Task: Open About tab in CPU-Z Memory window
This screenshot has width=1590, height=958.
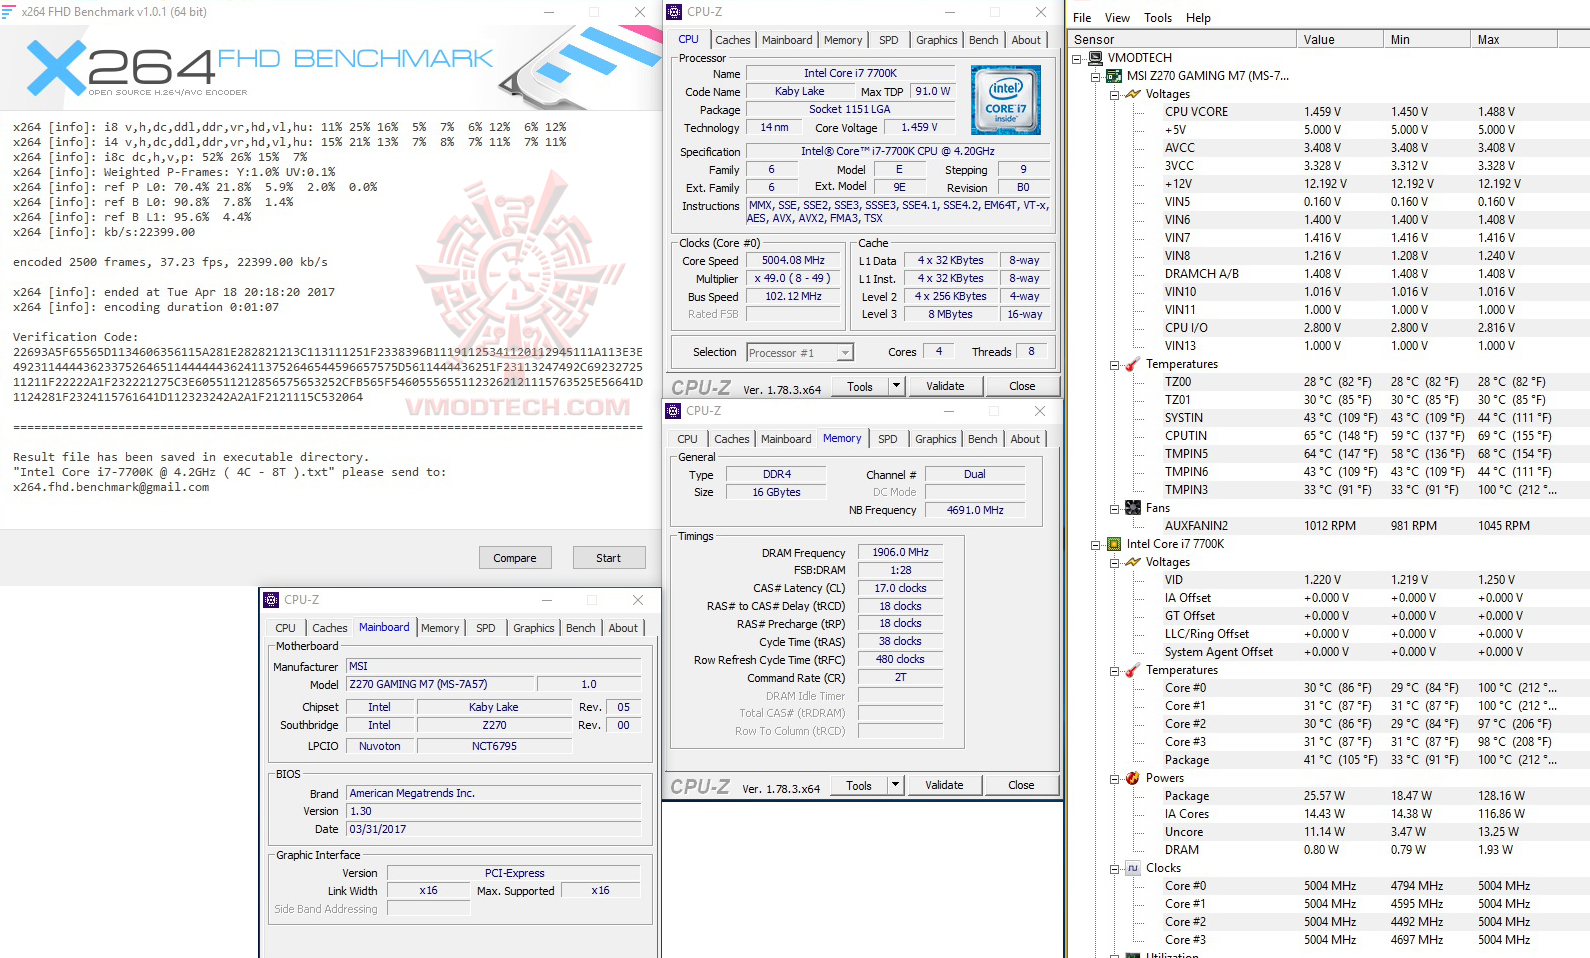Action: click(1025, 439)
